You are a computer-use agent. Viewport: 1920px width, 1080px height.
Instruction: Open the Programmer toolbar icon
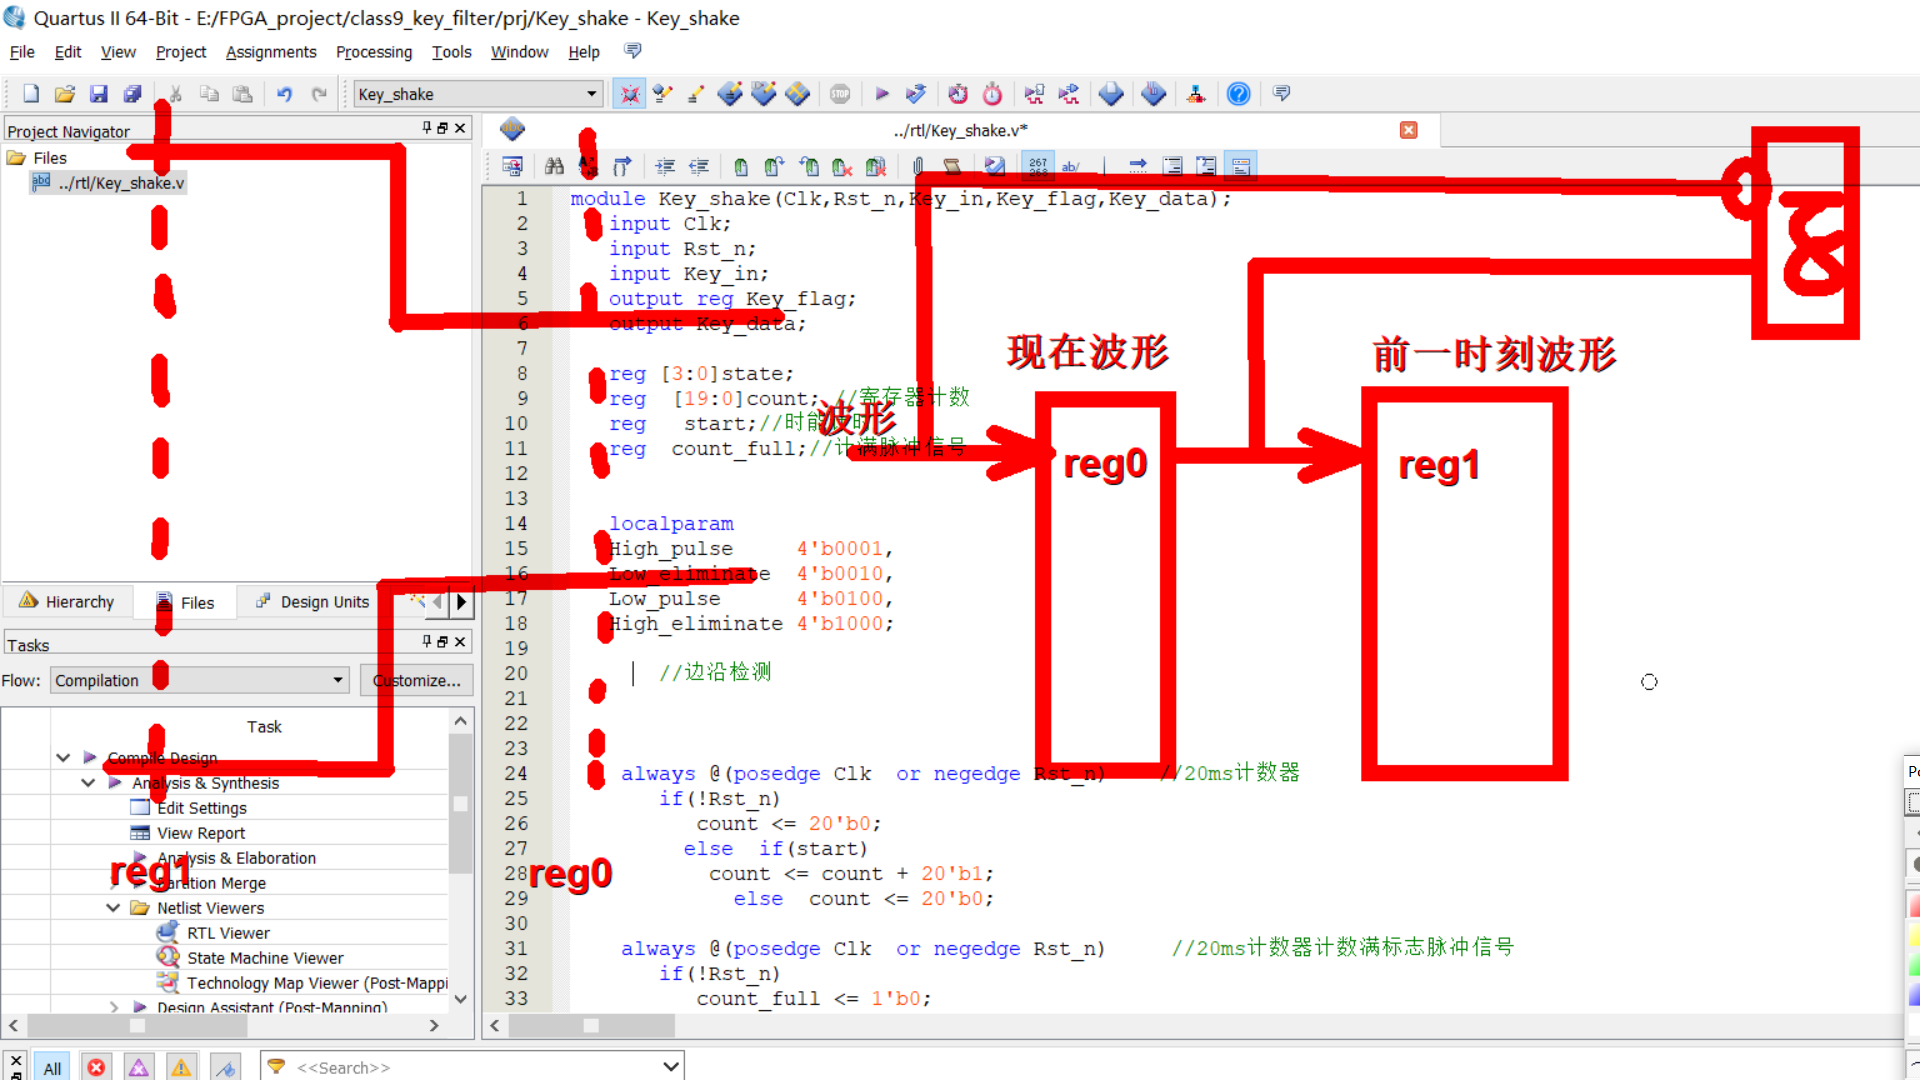1154,94
